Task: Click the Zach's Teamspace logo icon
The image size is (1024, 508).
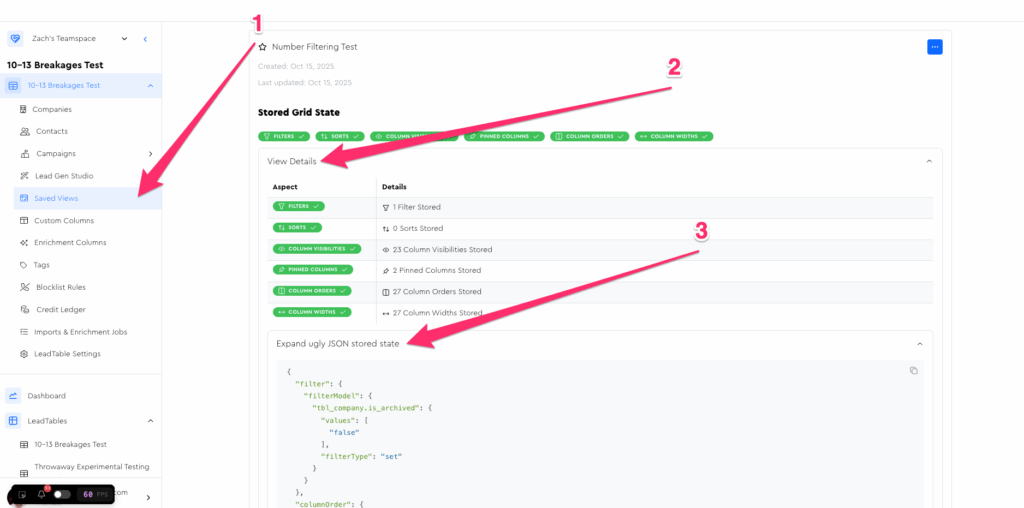Action: [15, 39]
